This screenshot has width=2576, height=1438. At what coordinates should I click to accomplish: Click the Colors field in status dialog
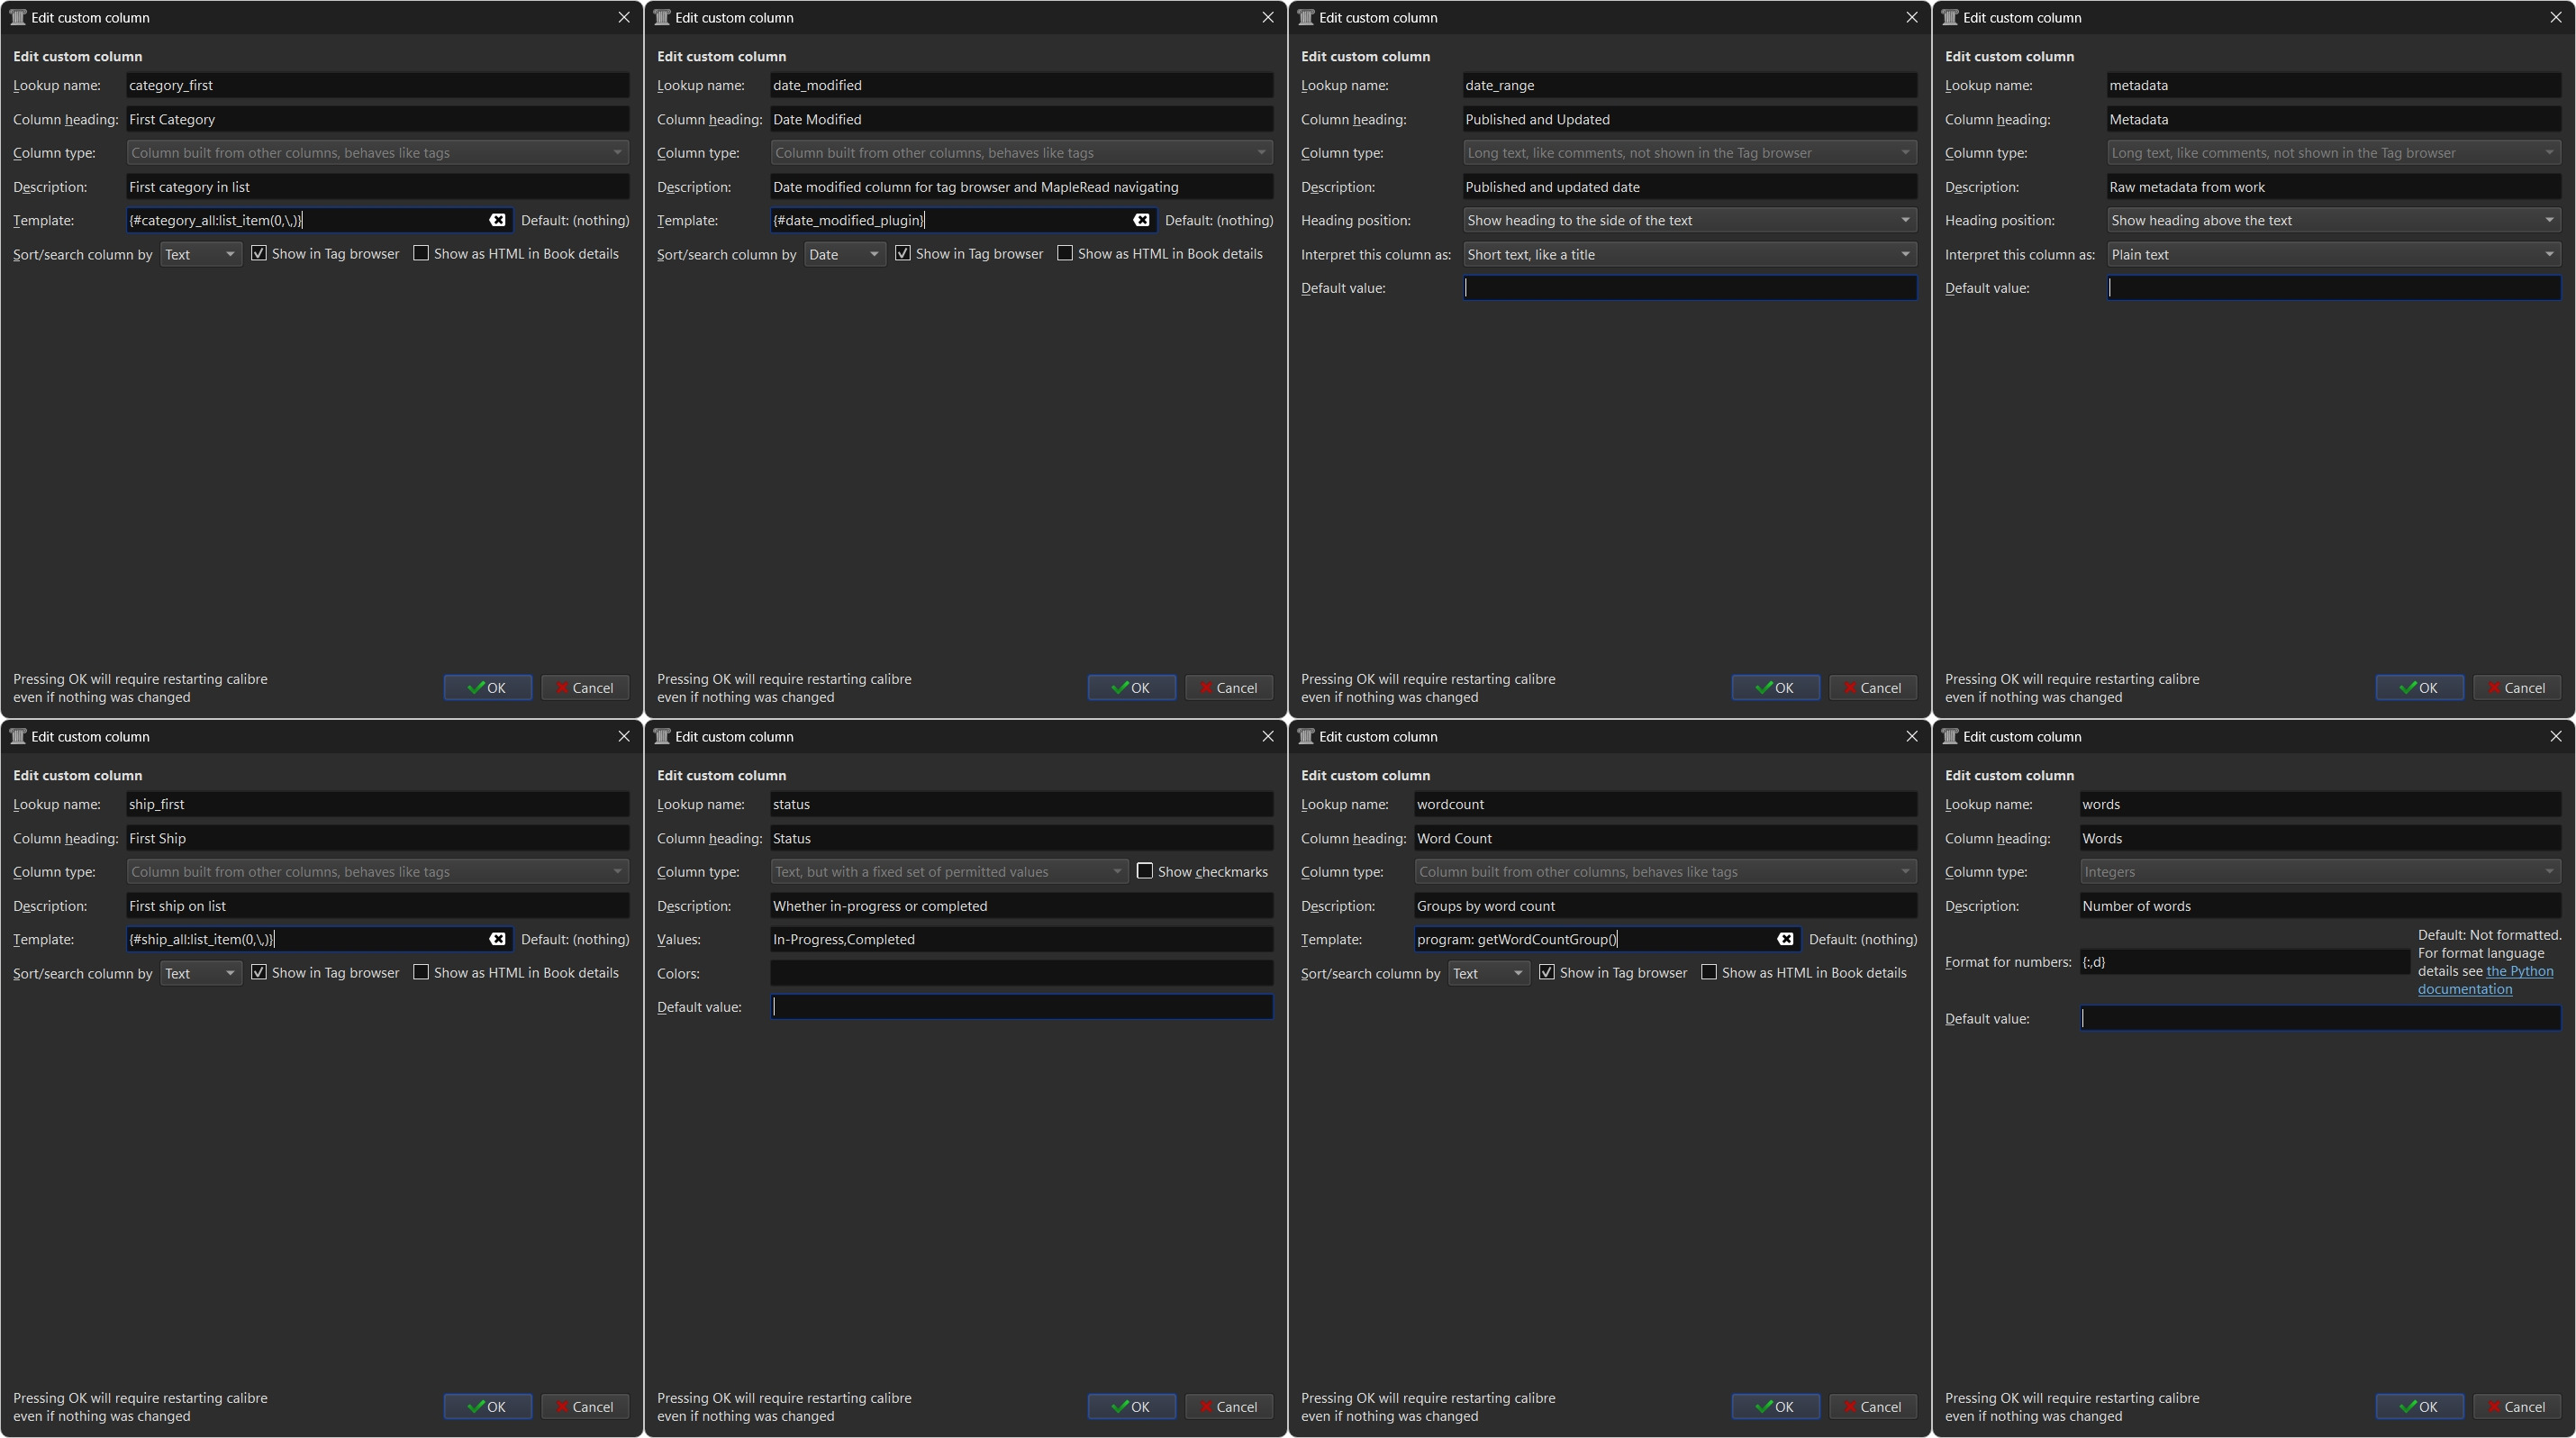coord(1020,973)
